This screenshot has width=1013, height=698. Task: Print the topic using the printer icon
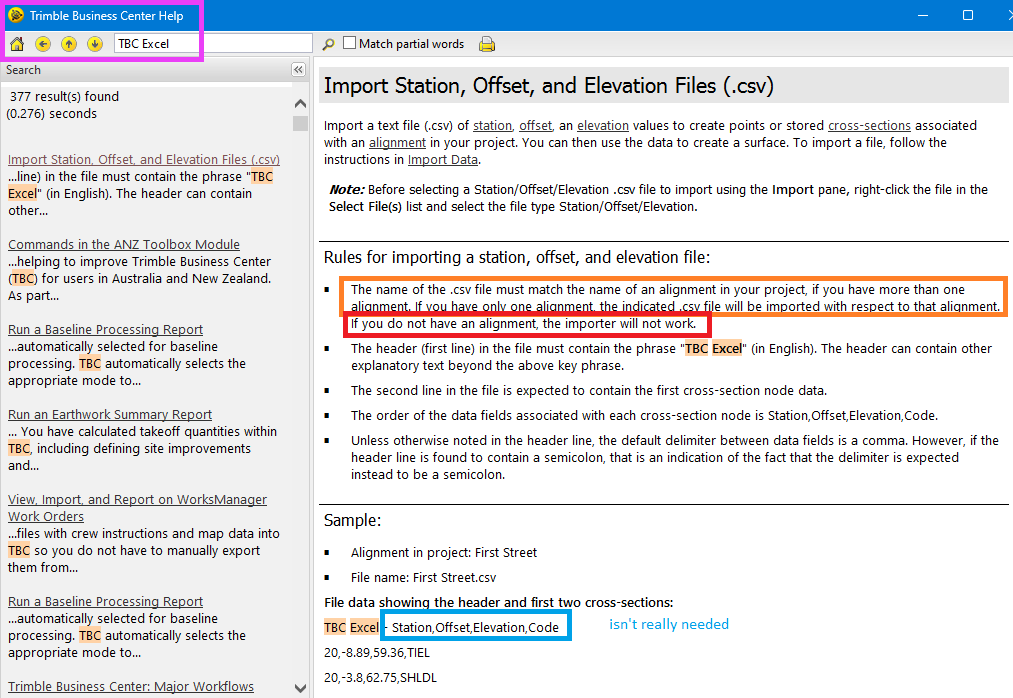(487, 44)
